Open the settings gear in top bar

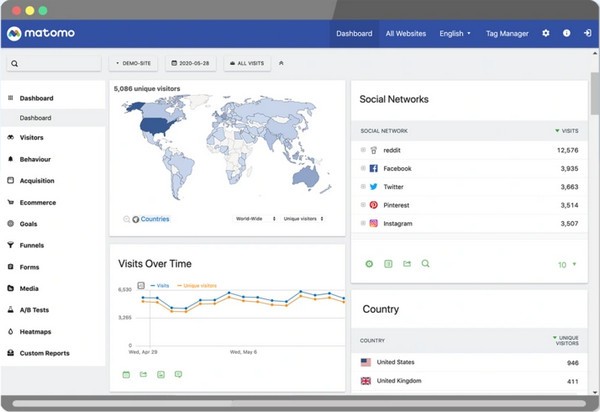tap(546, 33)
